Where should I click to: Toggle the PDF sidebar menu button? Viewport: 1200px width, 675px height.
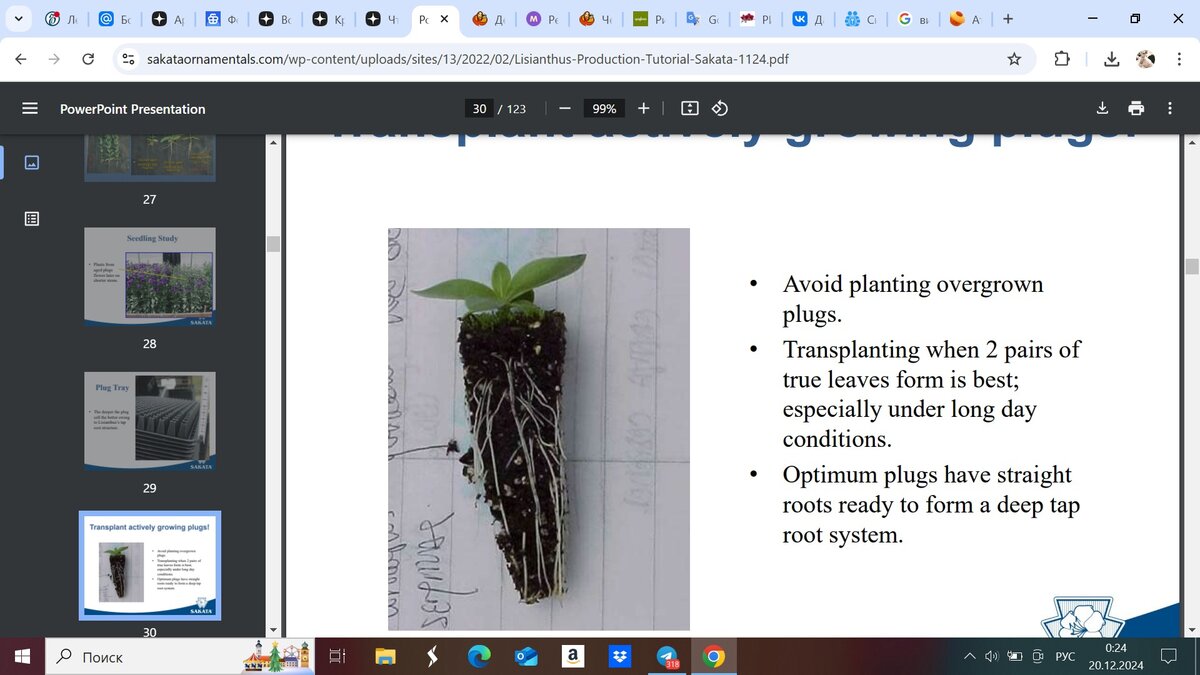[x=30, y=108]
